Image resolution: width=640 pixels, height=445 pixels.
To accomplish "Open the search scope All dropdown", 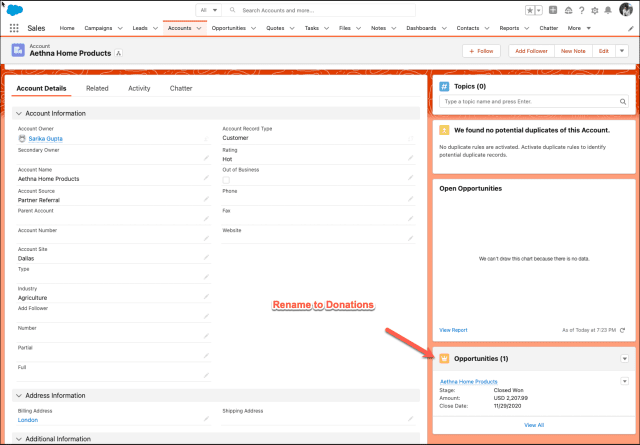I will [209, 10].
